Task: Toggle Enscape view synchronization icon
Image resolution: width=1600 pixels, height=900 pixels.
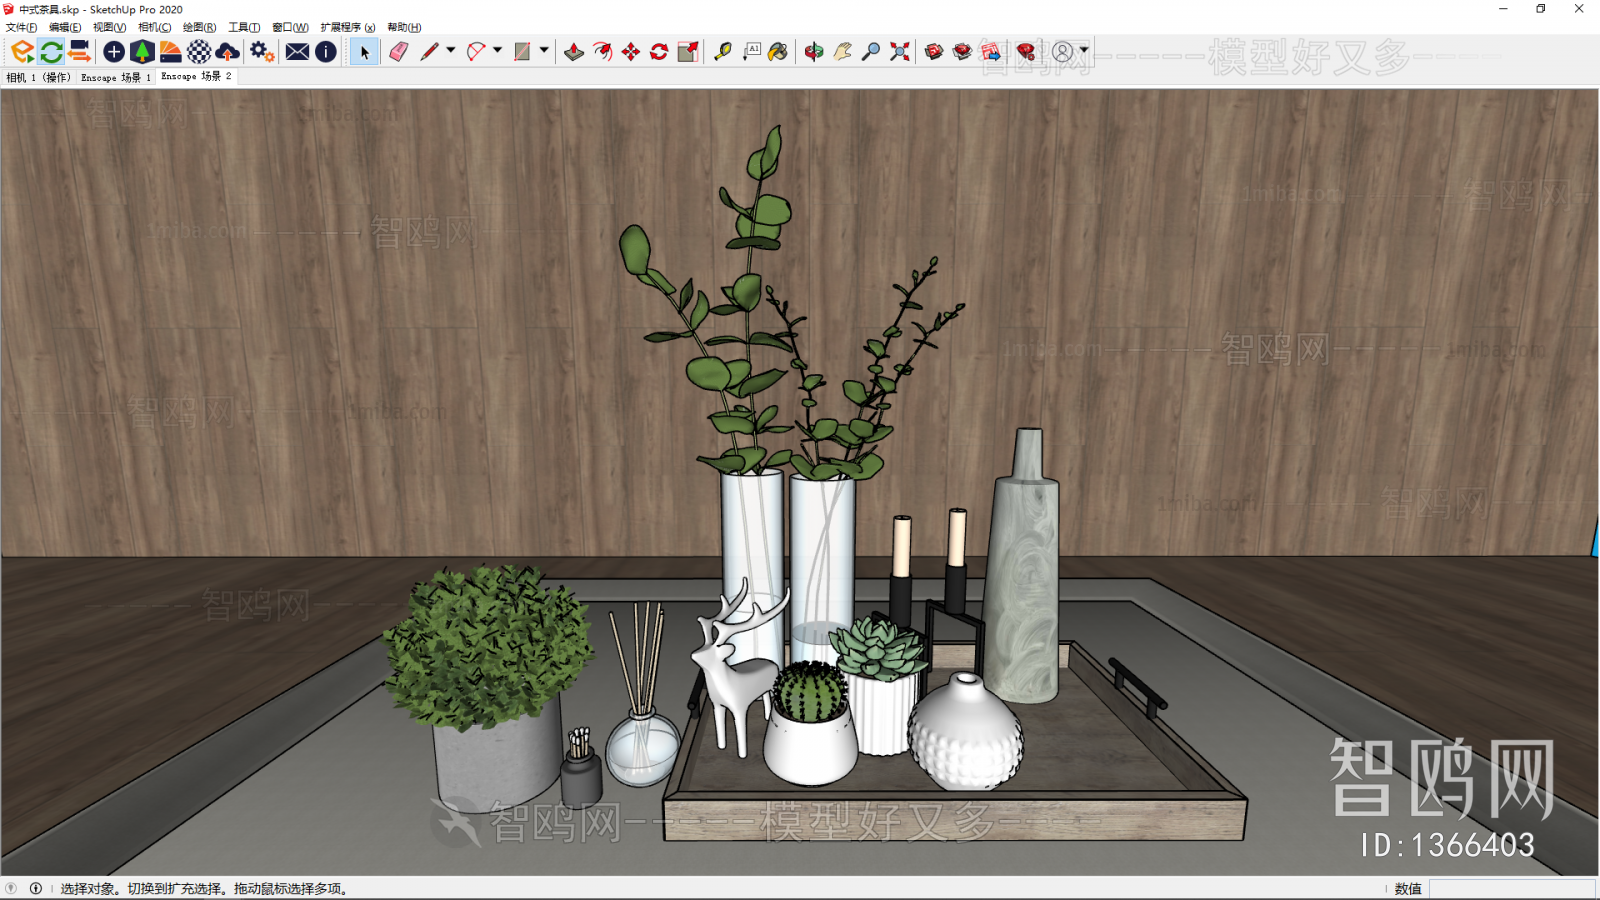Action: pyautogui.click(x=80, y=52)
